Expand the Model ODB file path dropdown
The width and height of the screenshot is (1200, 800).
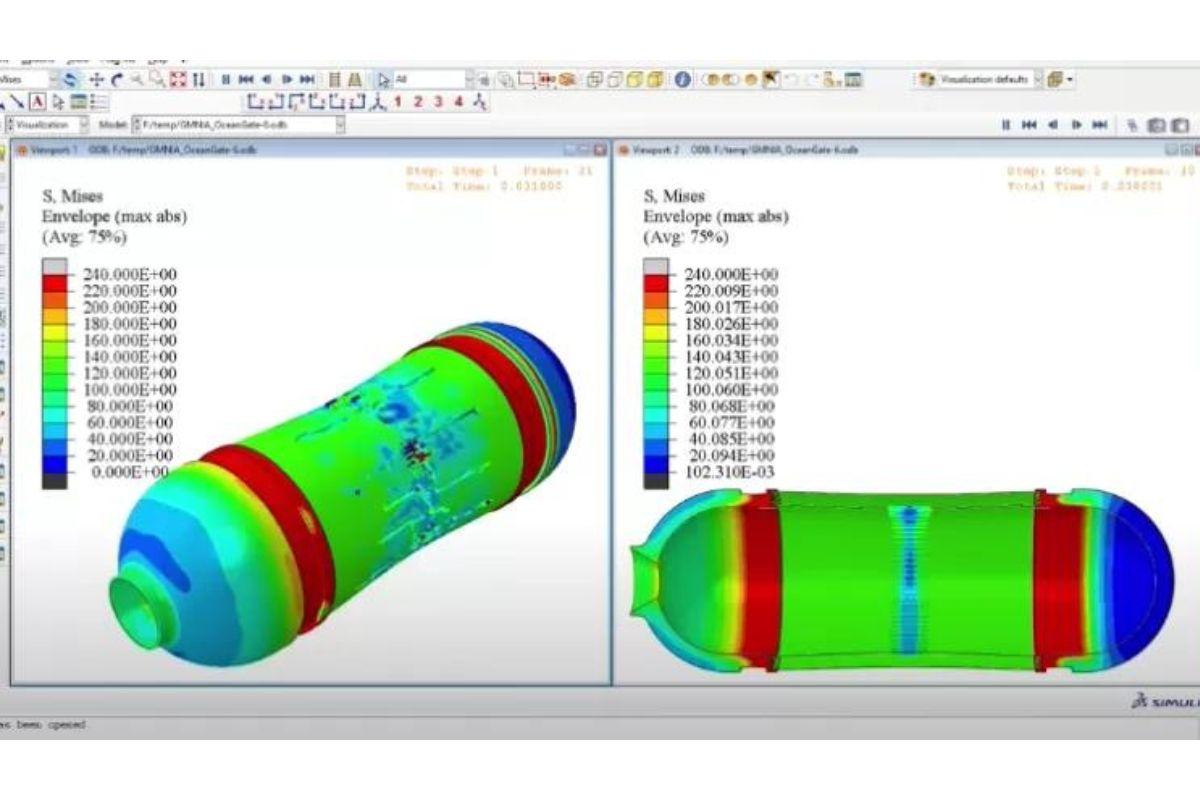pyautogui.click(x=340, y=125)
